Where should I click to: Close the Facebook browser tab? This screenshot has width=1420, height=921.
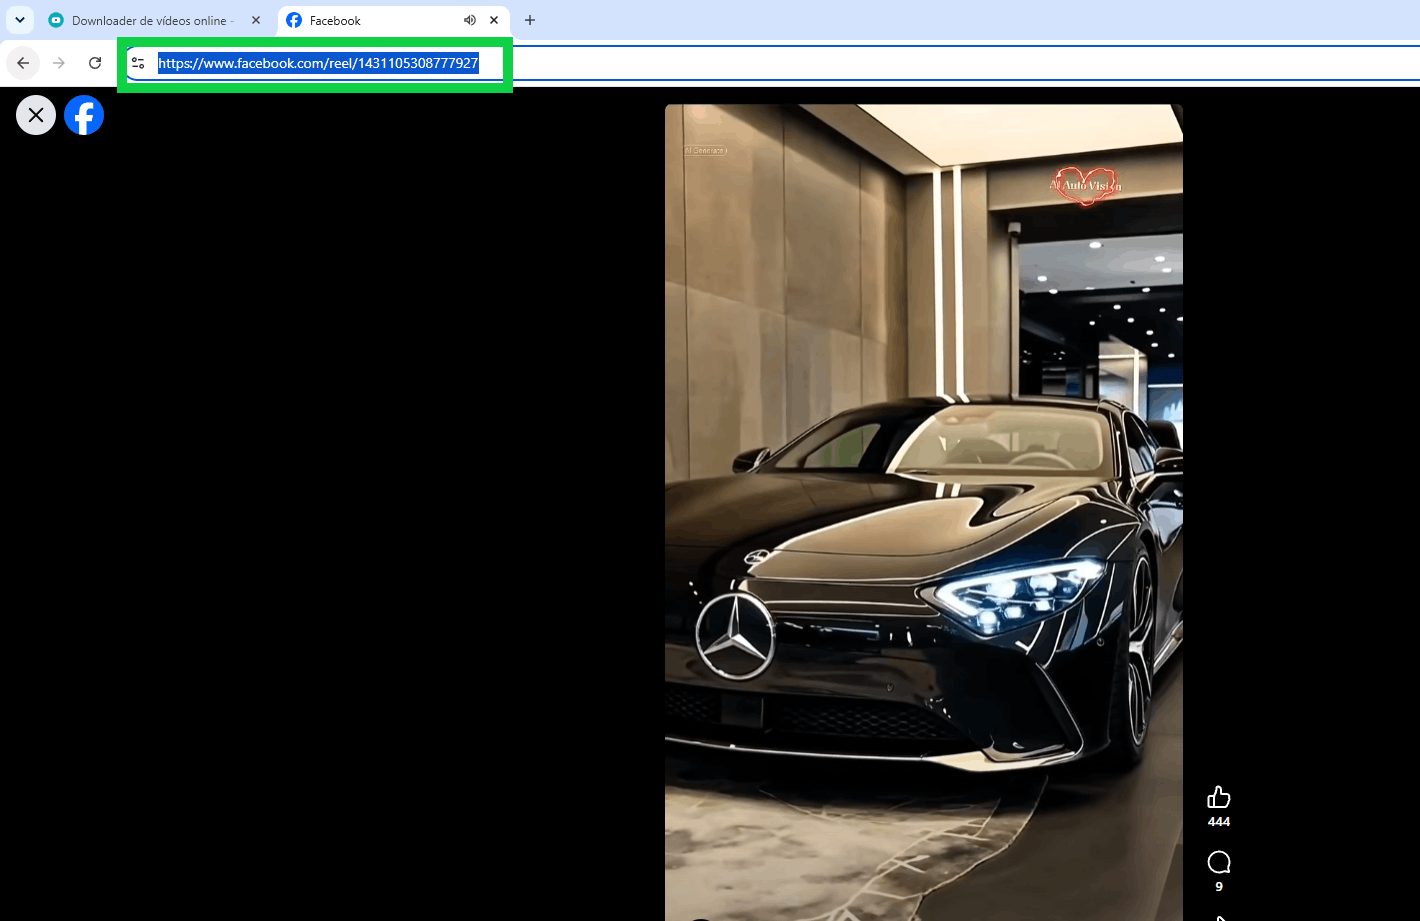click(494, 20)
